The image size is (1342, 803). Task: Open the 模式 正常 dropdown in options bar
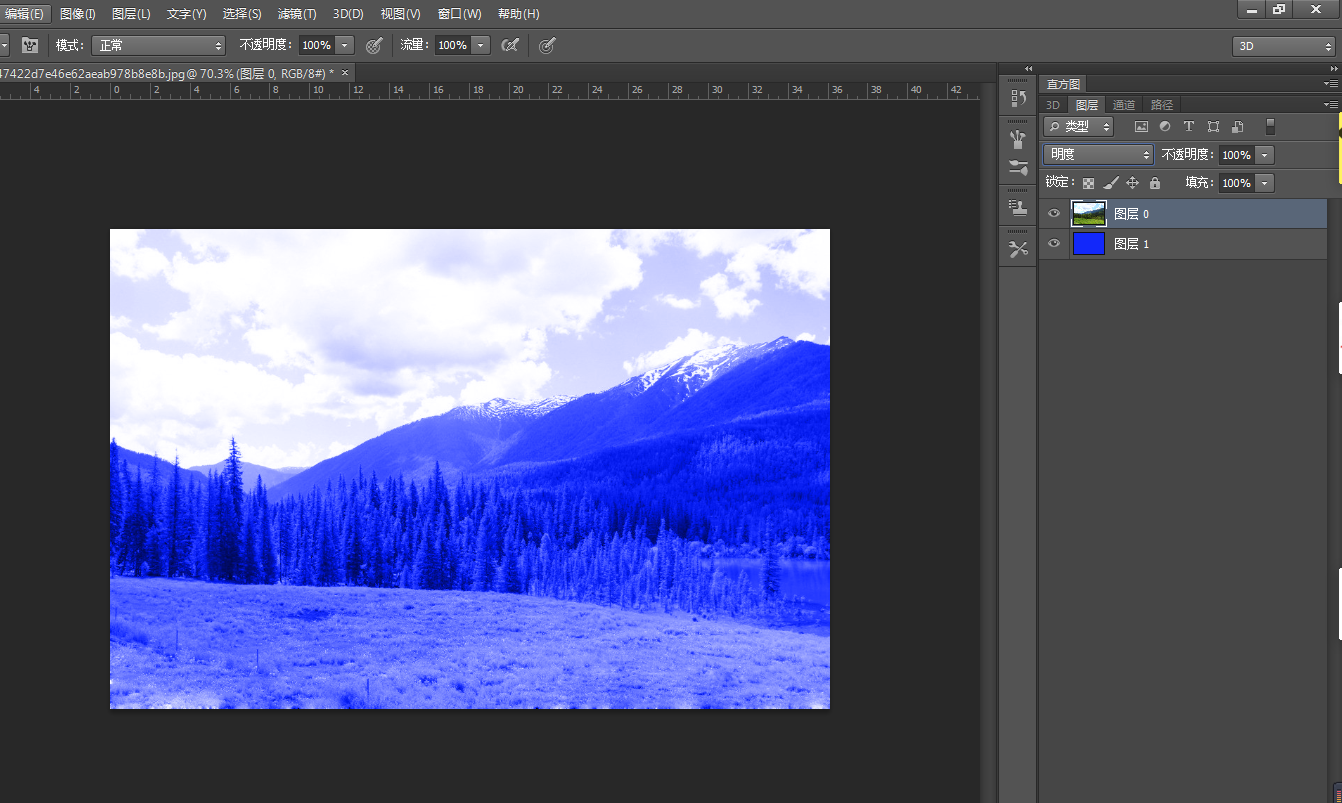pyautogui.click(x=158, y=45)
